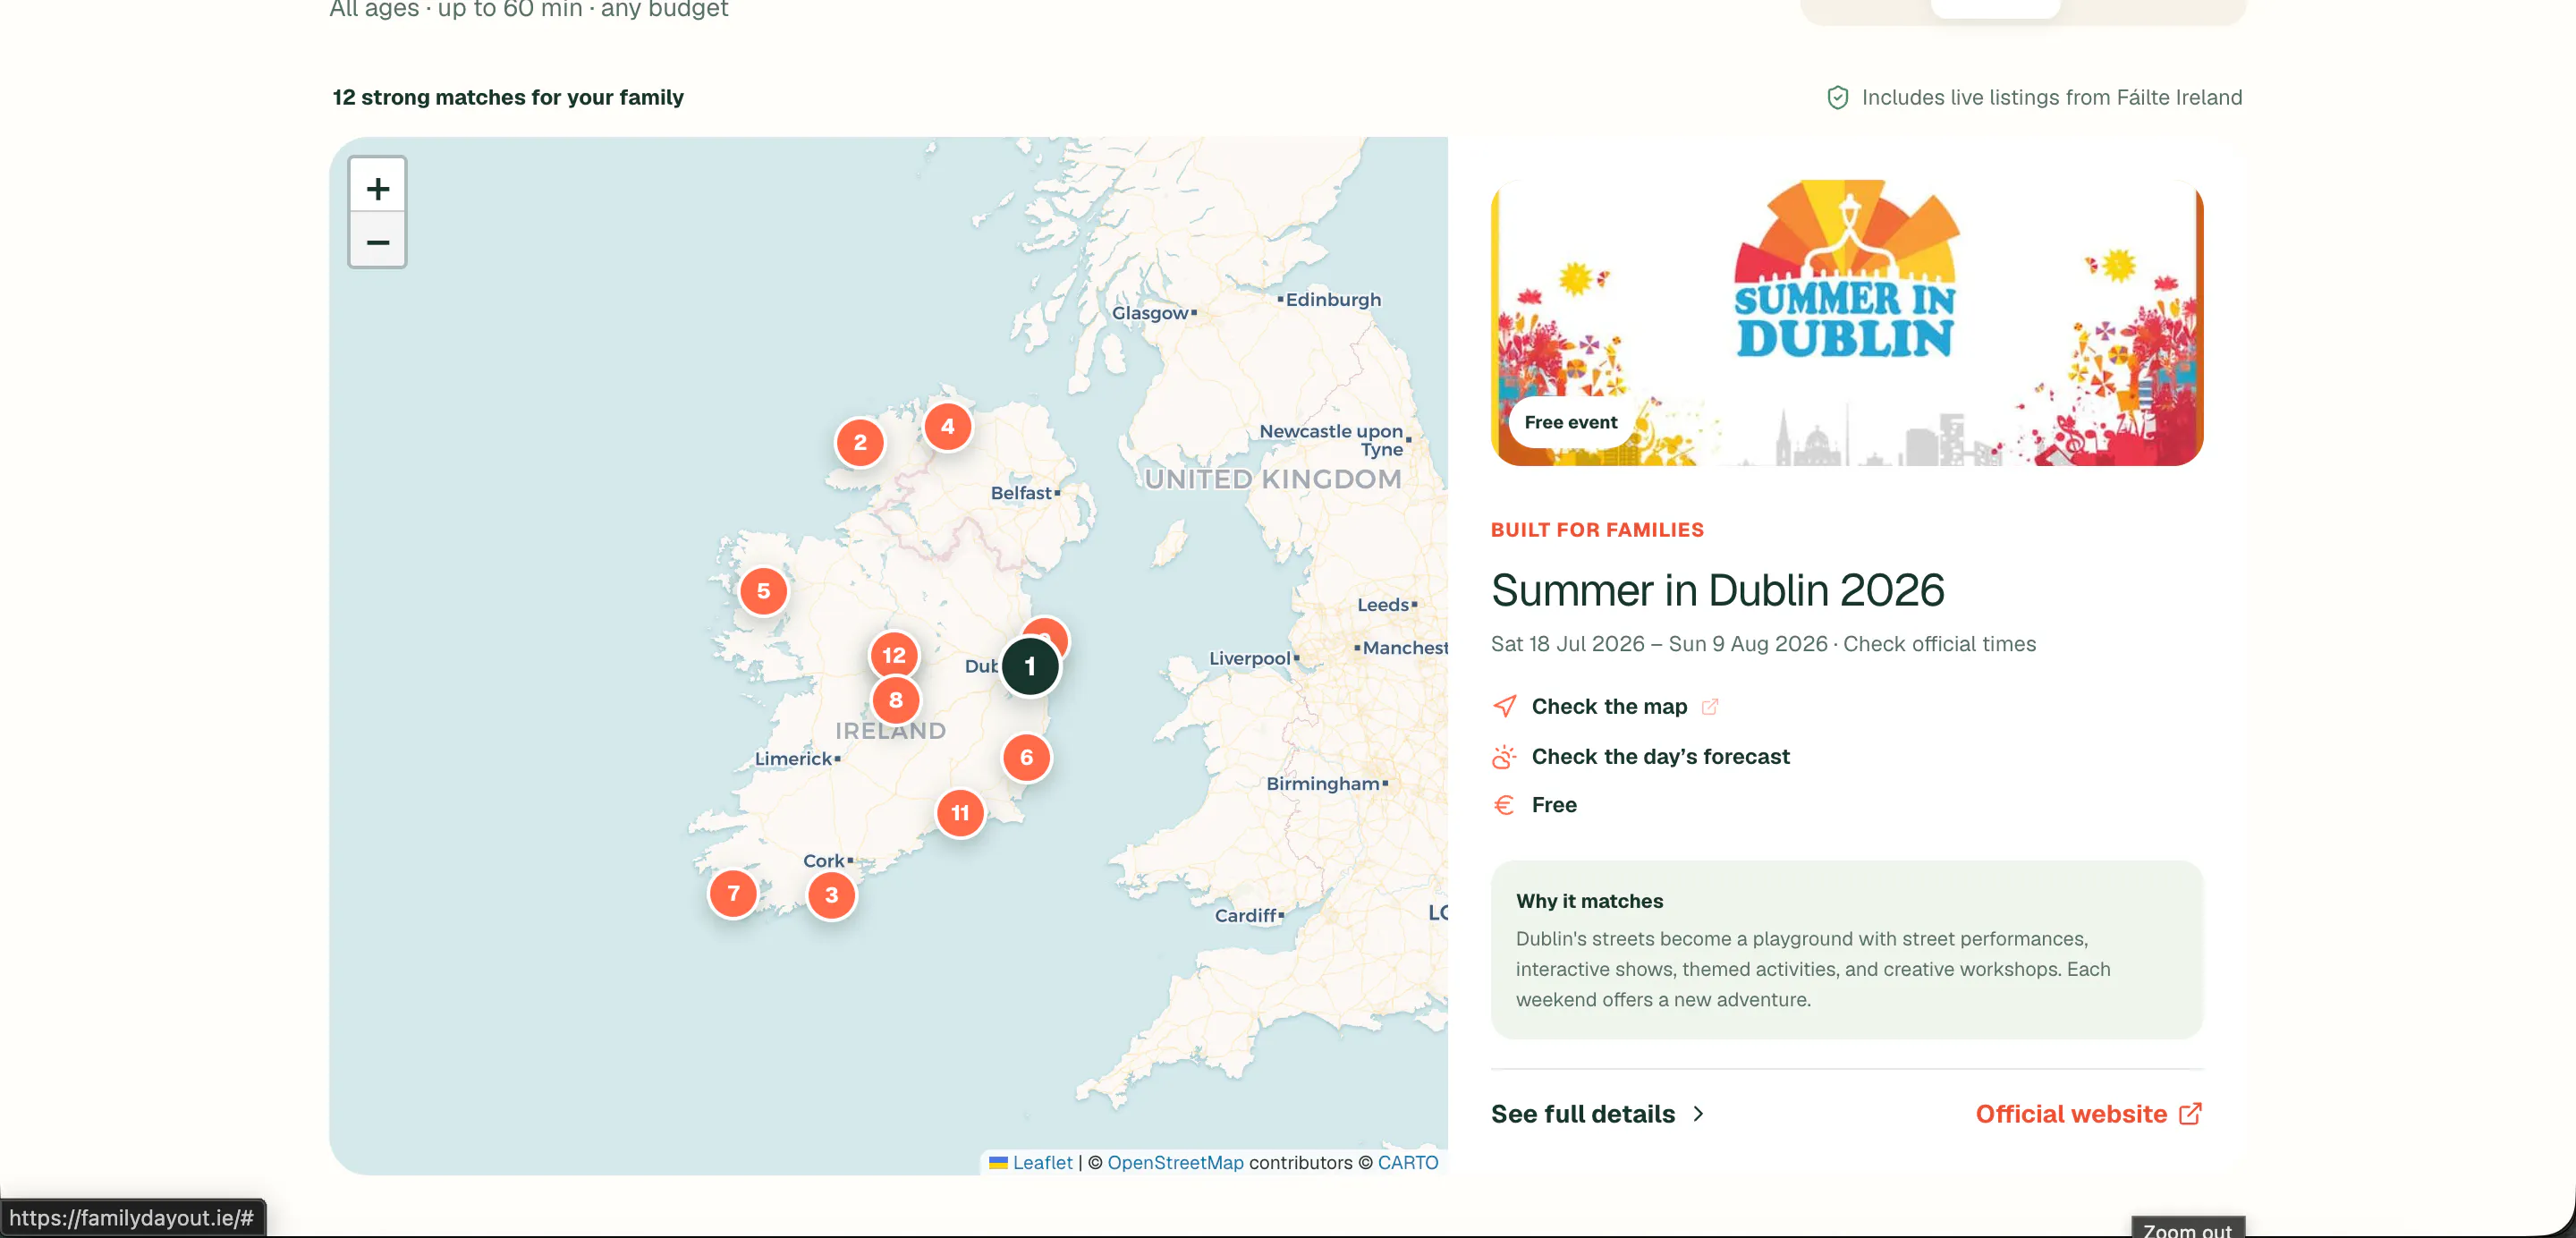Viewport: 2576px width, 1238px height.
Task: Click the shield icon beside Fáilte Ireland listings
Action: 1837,97
